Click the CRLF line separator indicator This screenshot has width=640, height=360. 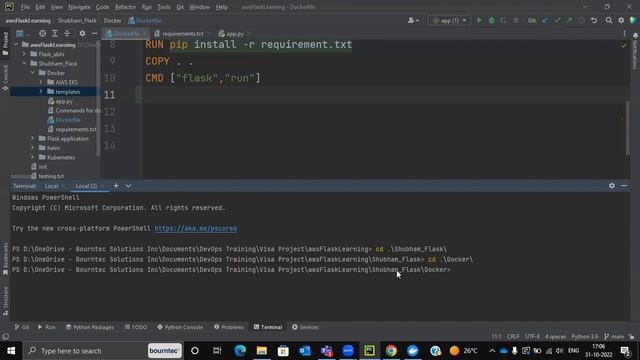pyautogui.click(x=513, y=336)
